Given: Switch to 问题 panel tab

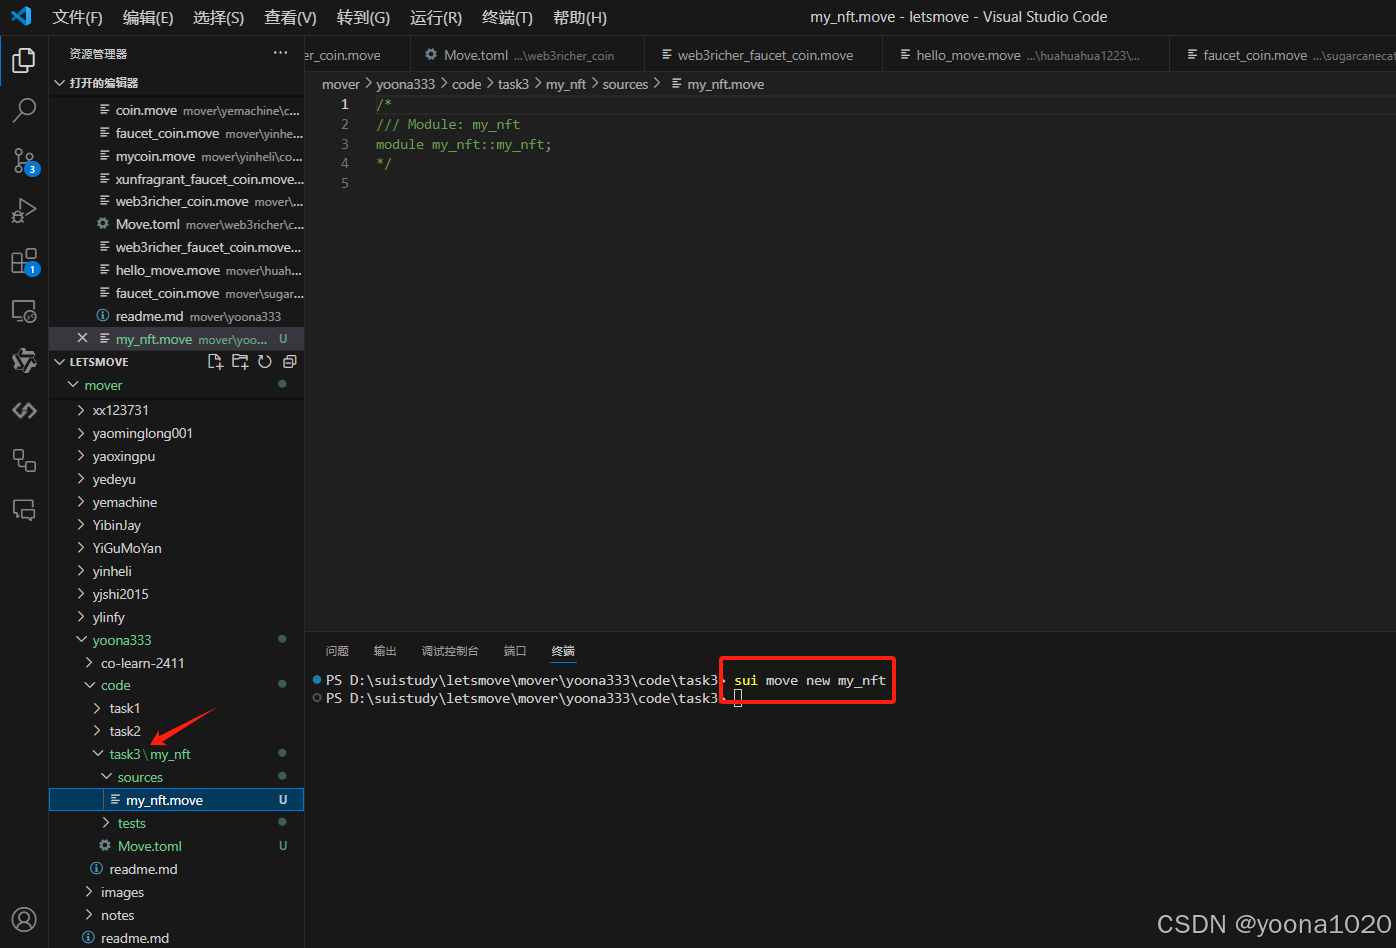Looking at the screenshot, I should (337, 651).
